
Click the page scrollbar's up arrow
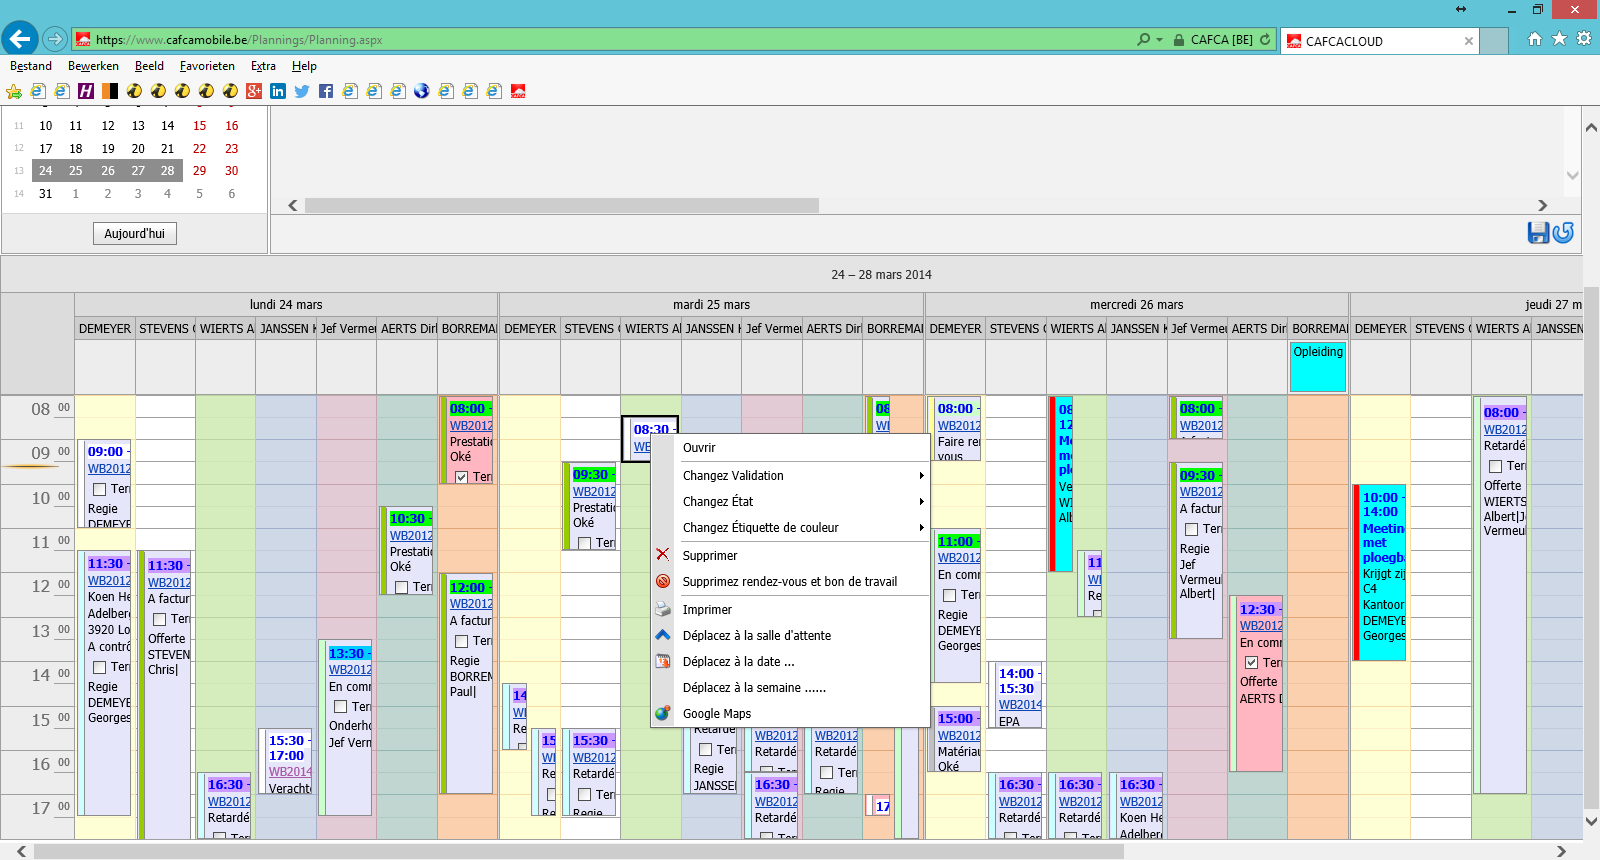pyautogui.click(x=1591, y=128)
